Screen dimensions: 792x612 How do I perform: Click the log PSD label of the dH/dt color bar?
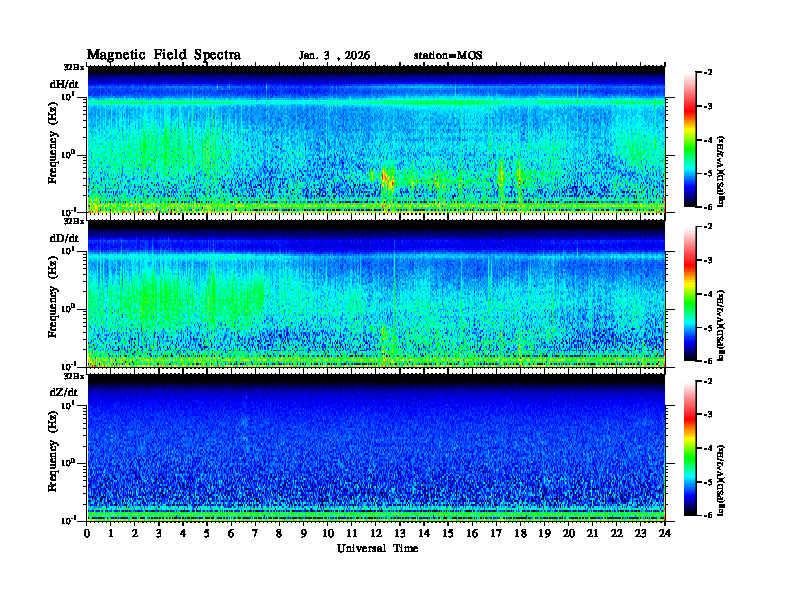pyautogui.click(x=721, y=171)
